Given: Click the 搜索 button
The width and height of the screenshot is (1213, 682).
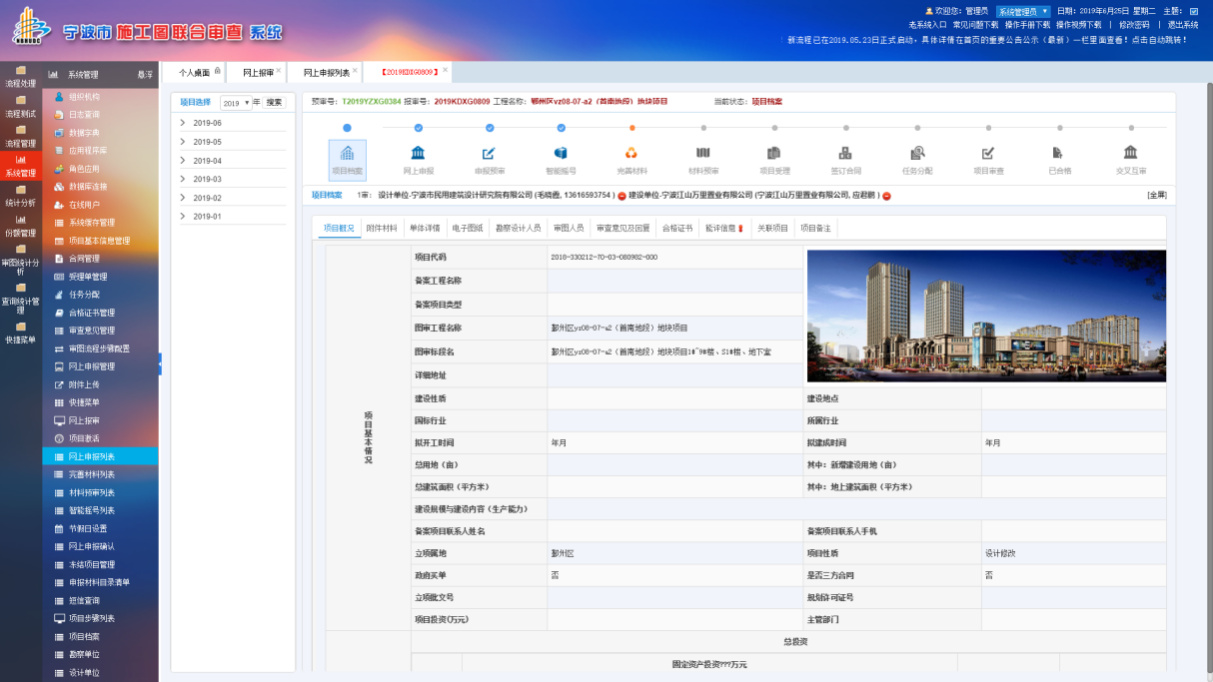Looking at the screenshot, I should pyautogui.click(x=274, y=102).
